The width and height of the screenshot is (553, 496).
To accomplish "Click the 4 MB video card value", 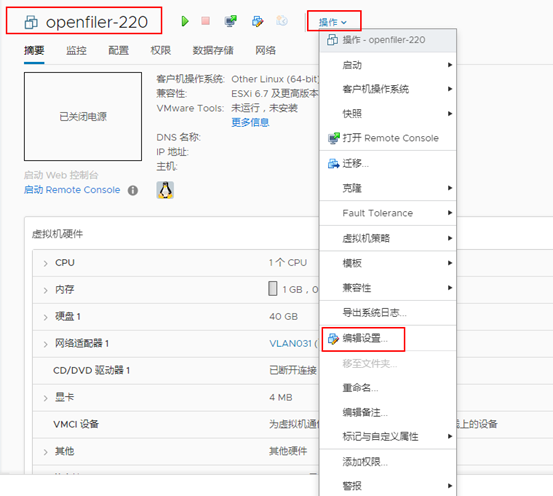I will pyautogui.click(x=281, y=398).
